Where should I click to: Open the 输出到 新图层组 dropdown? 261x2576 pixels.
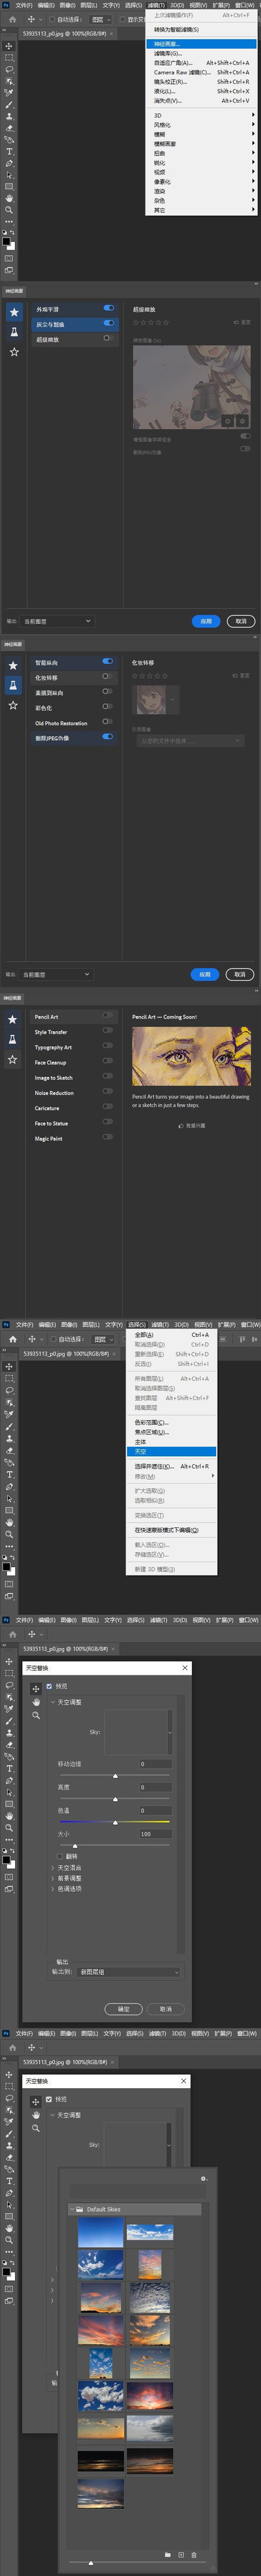(129, 1972)
